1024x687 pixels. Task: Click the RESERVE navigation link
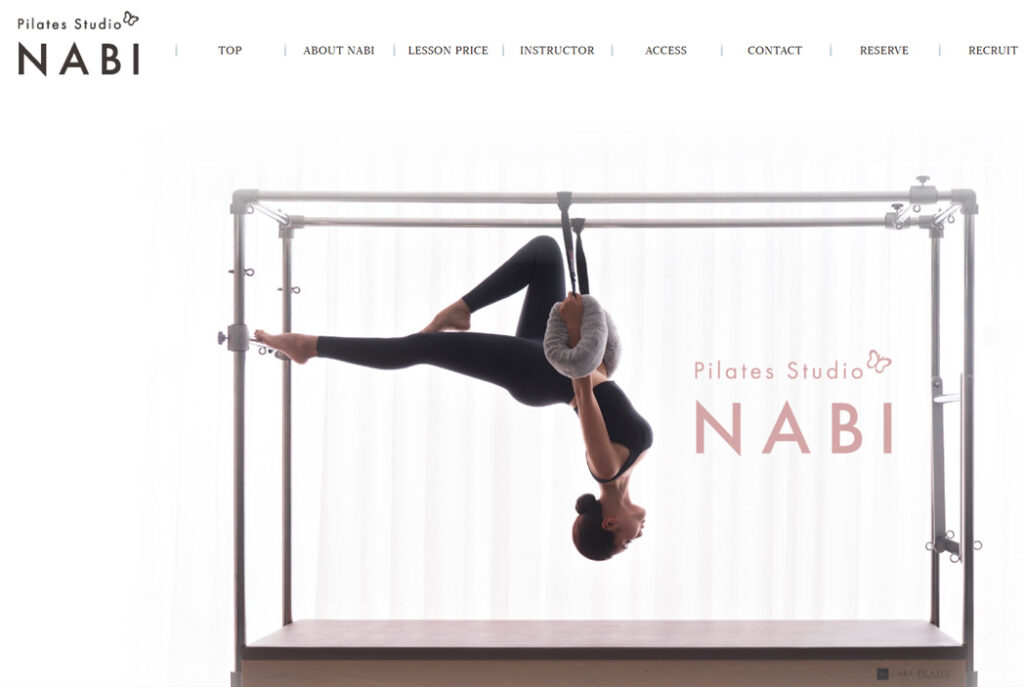tap(884, 50)
